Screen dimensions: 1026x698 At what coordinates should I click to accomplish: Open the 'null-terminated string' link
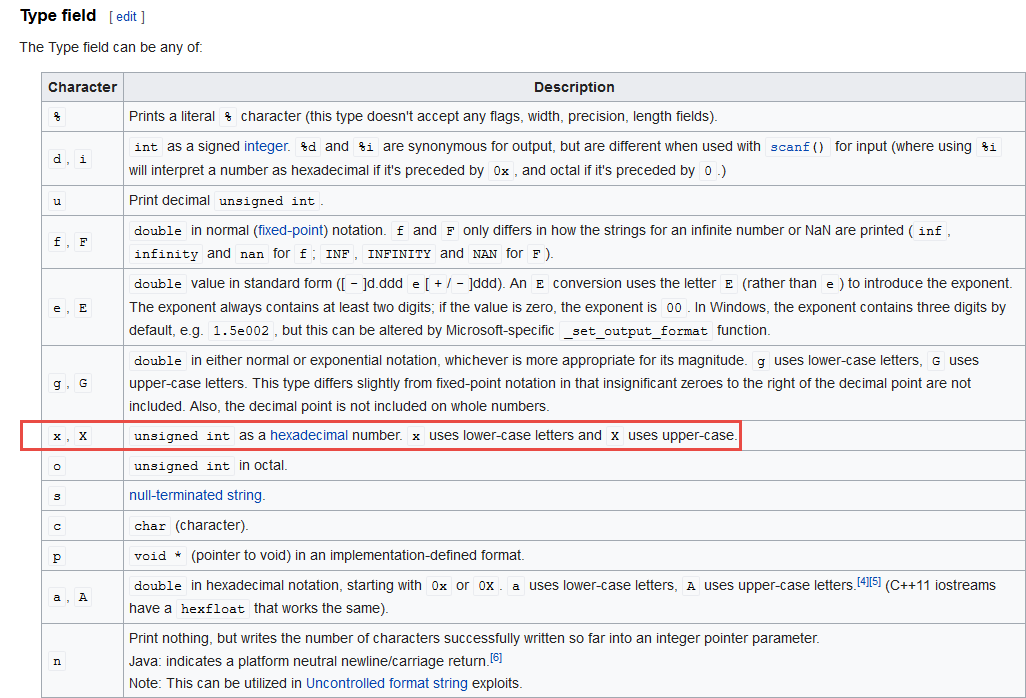(197, 495)
